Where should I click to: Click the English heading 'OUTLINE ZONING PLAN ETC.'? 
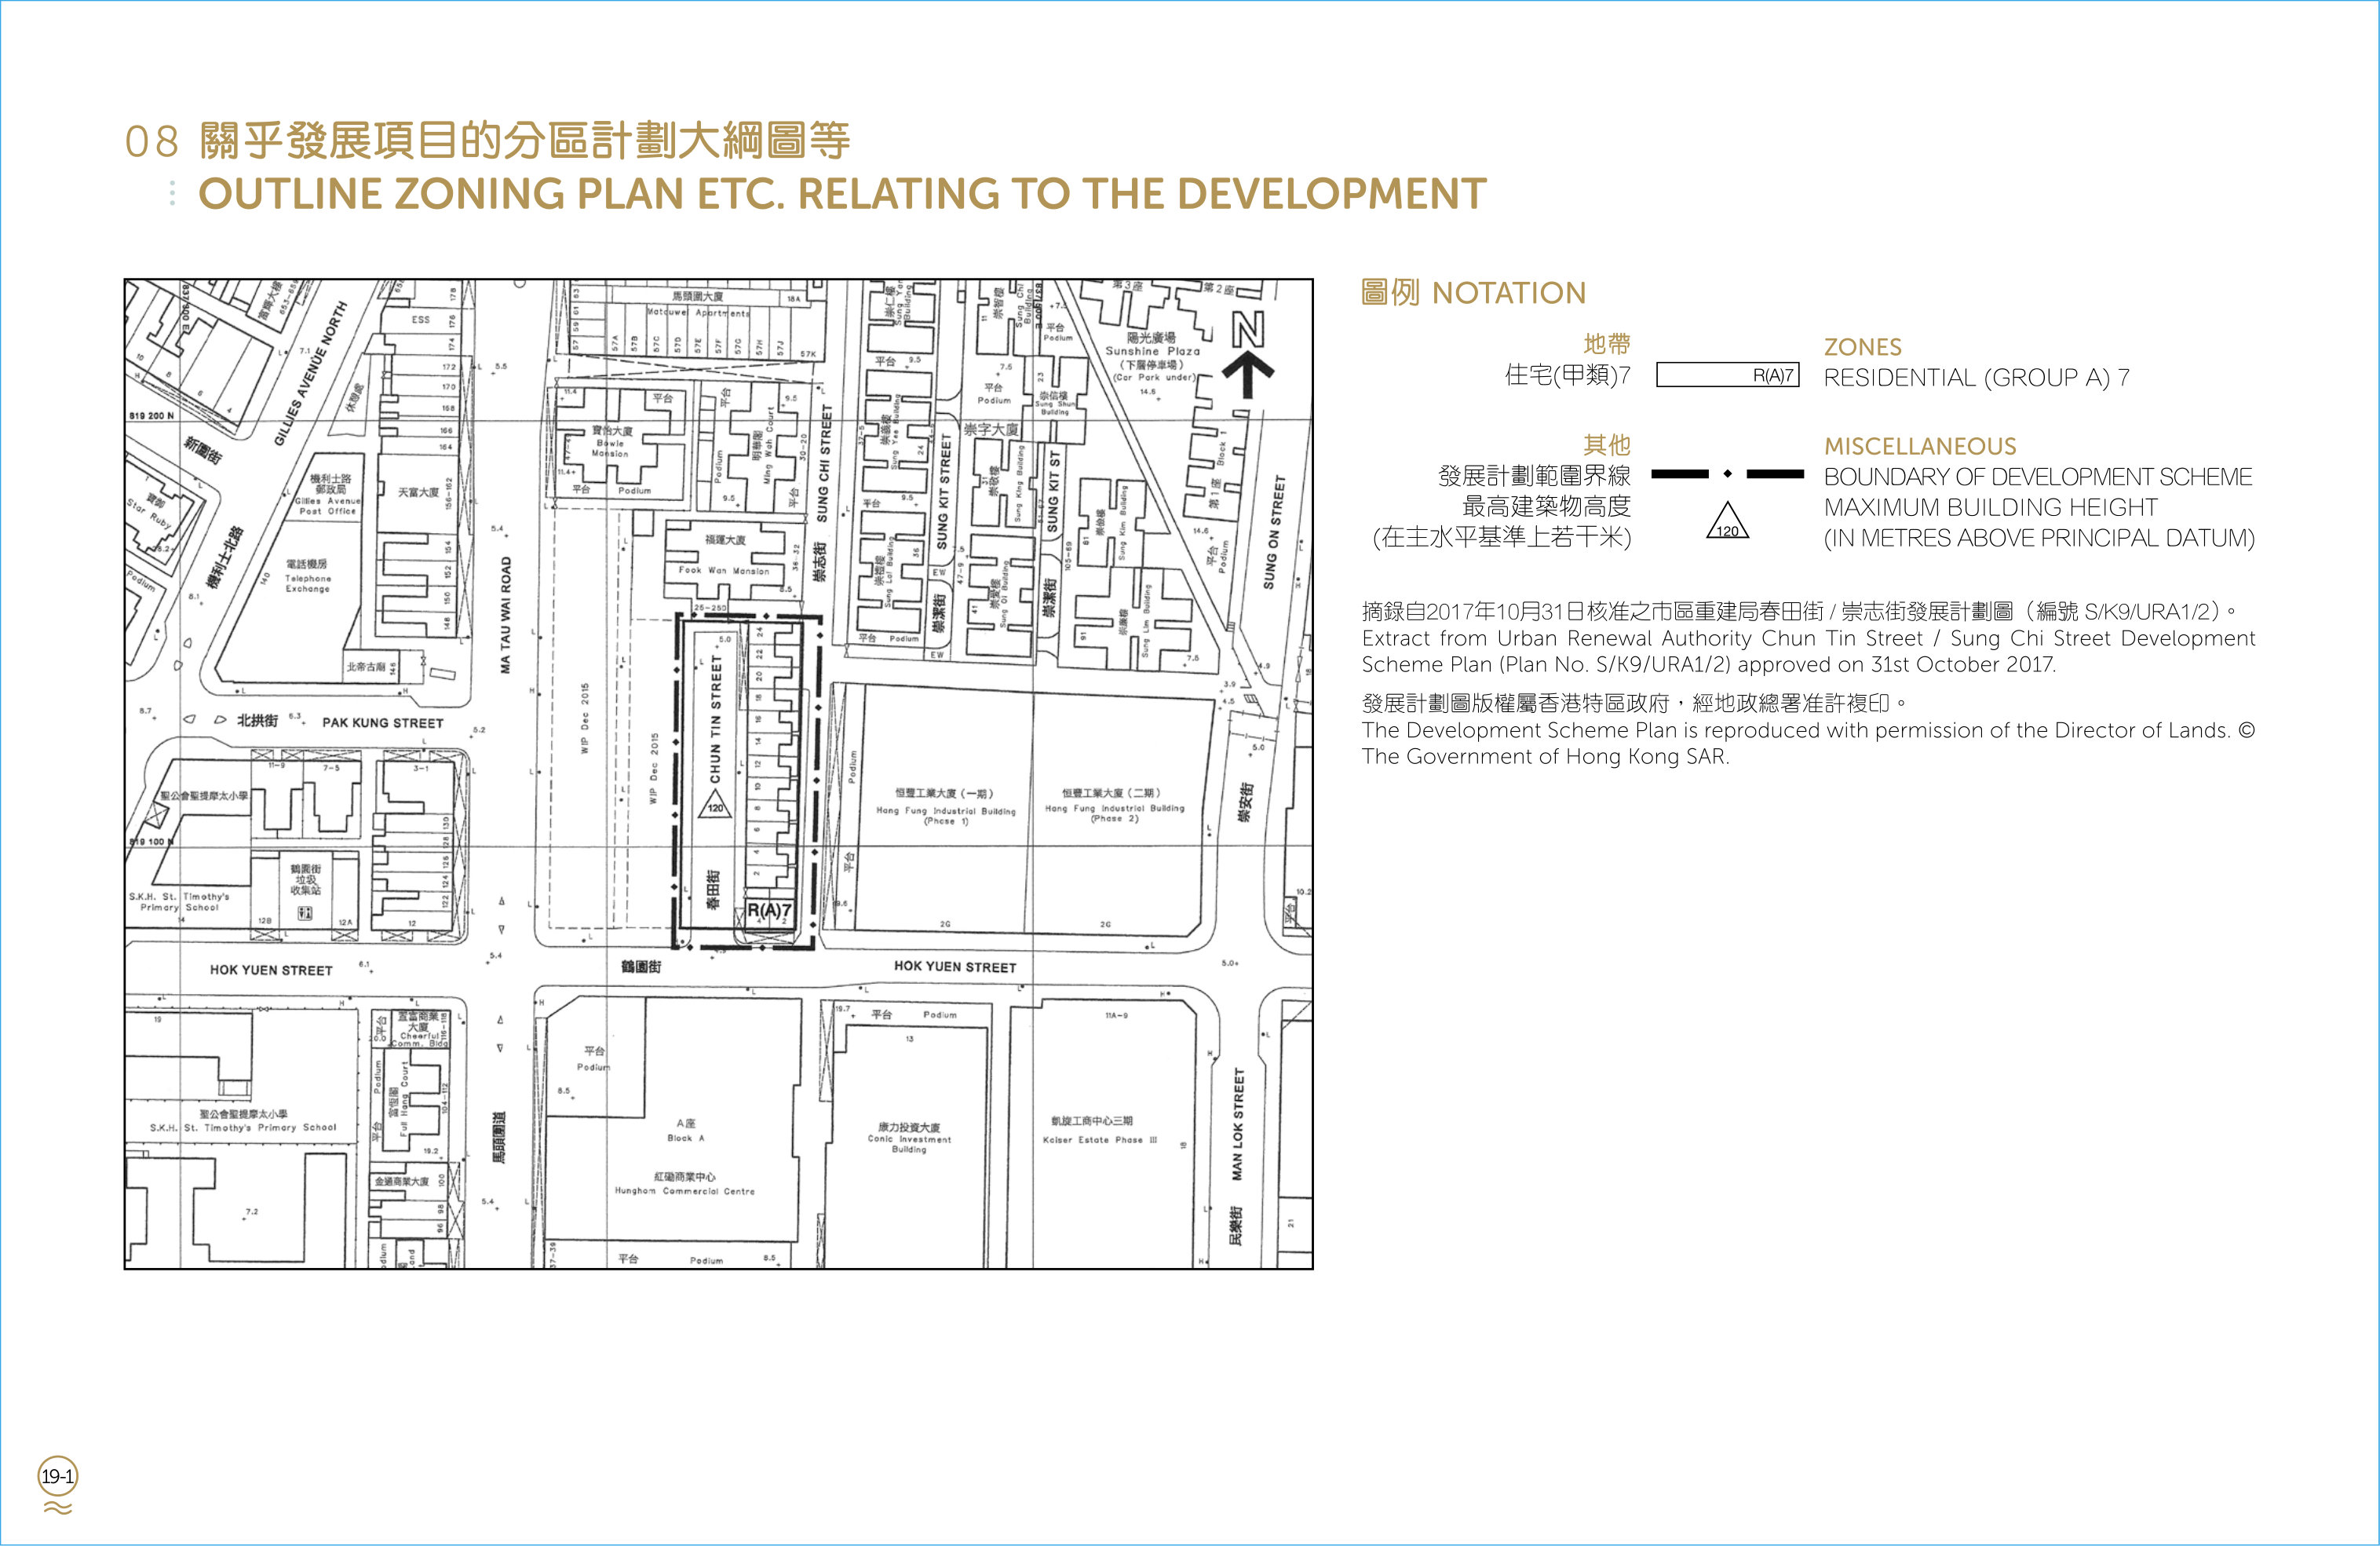(842, 194)
